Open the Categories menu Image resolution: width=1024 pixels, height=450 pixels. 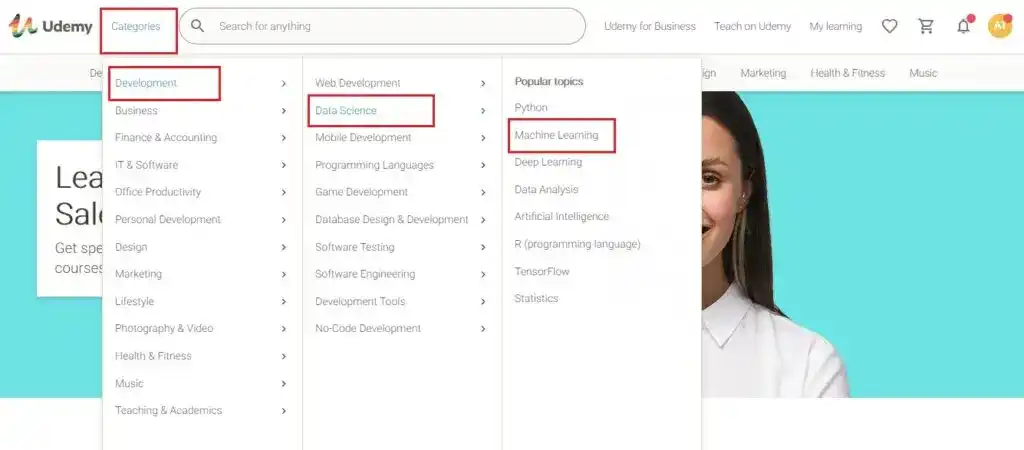pos(136,27)
